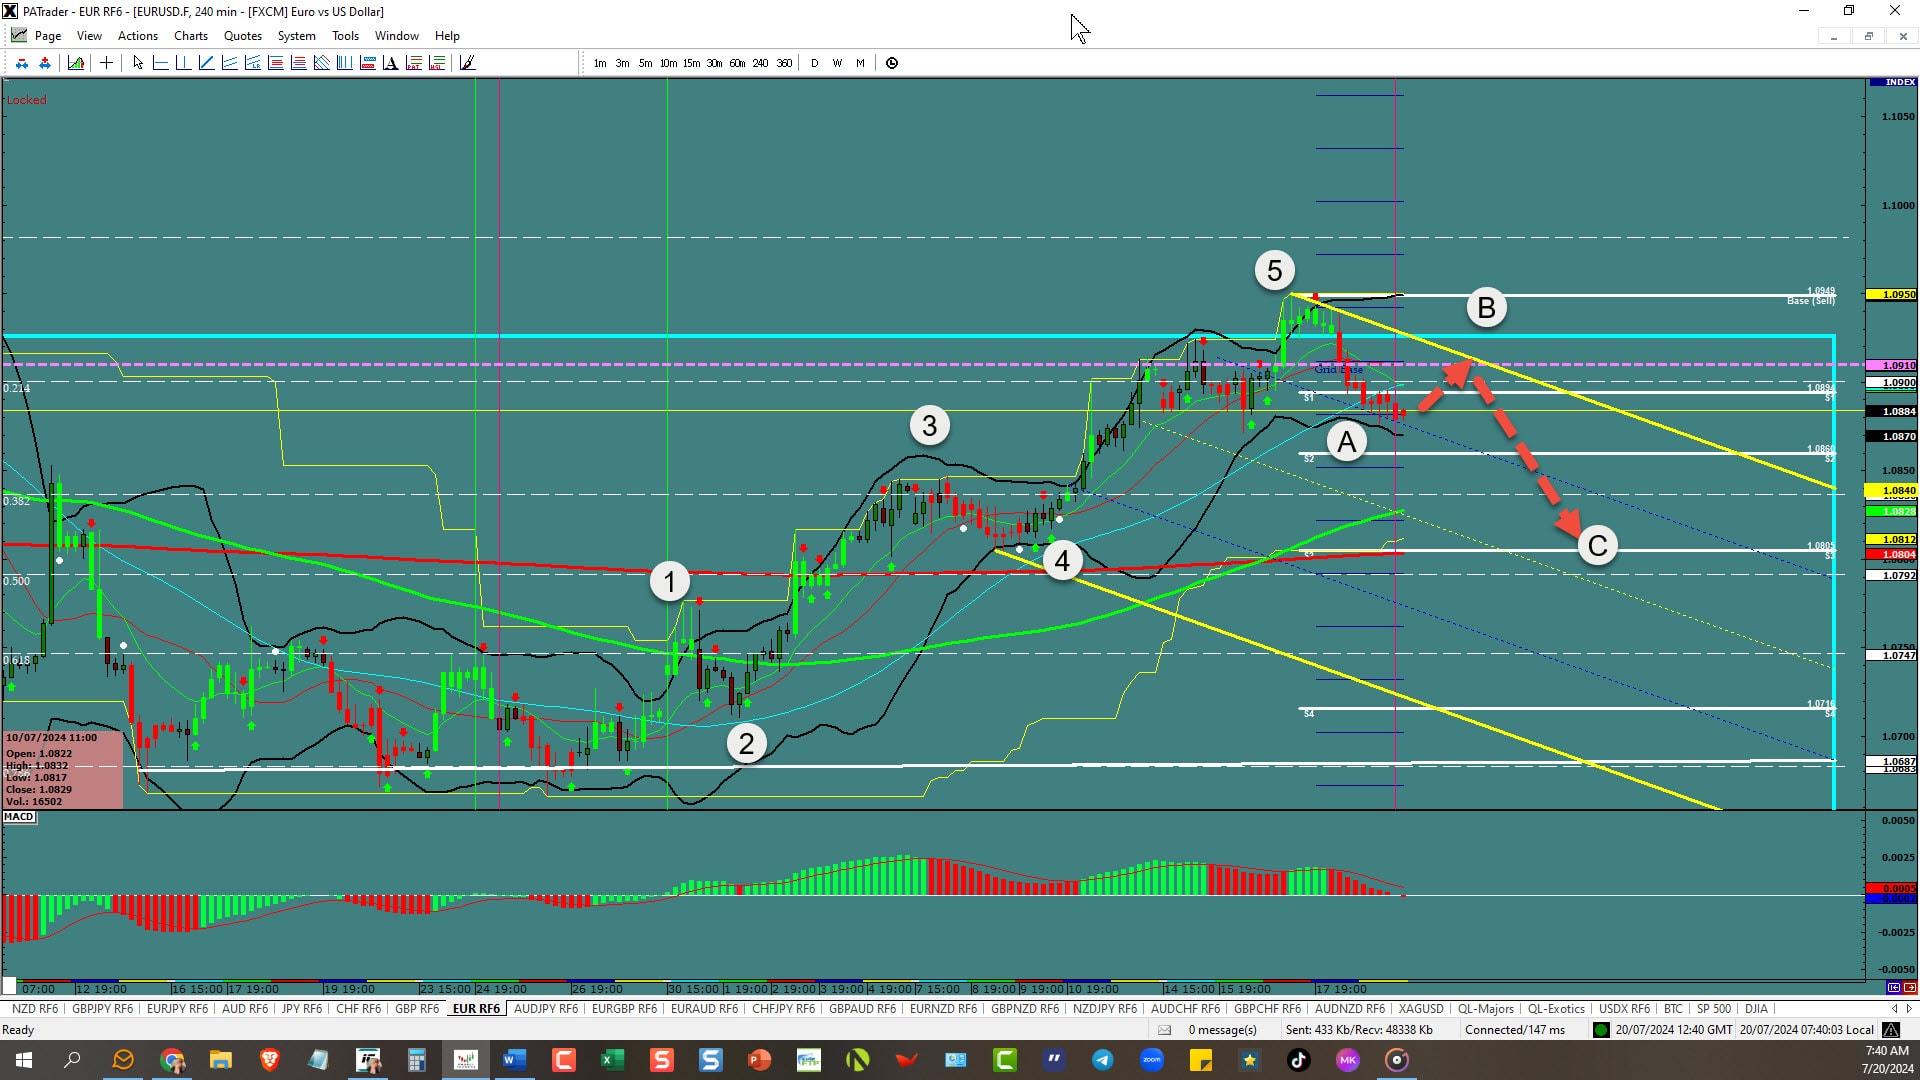
Task: Expand the Quotes menu
Action: (242, 36)
